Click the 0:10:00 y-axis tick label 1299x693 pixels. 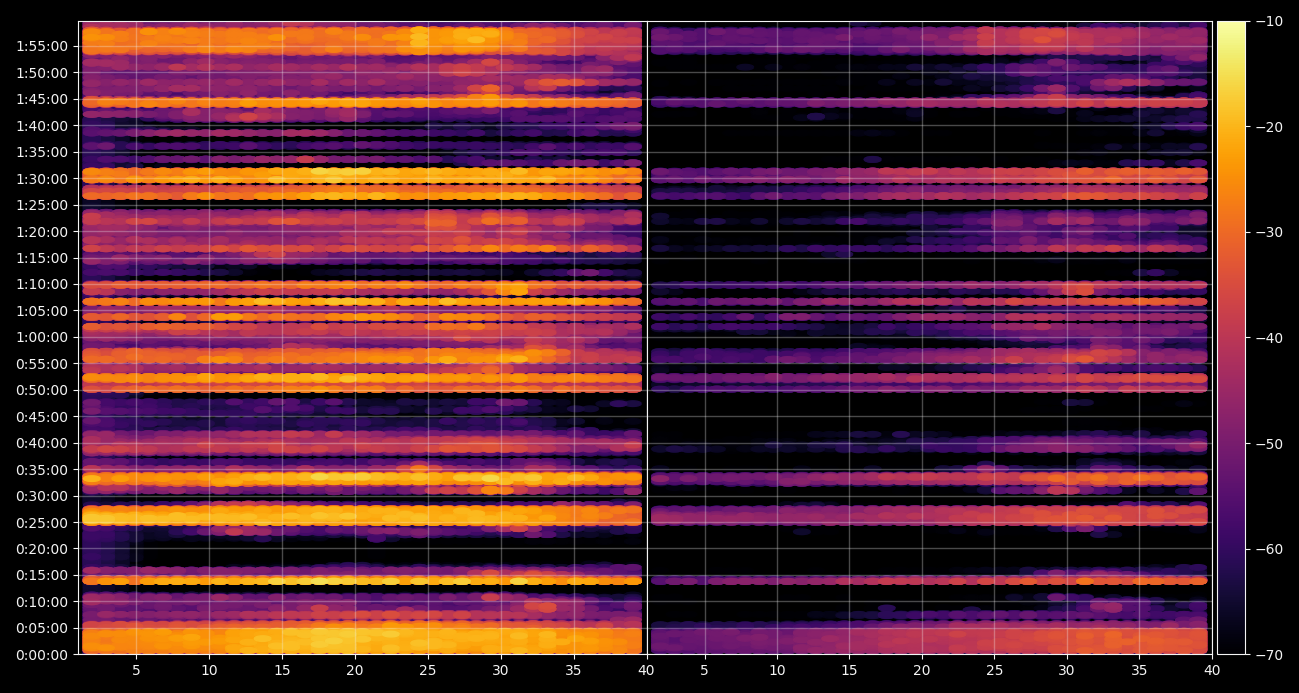pos(44,602)
